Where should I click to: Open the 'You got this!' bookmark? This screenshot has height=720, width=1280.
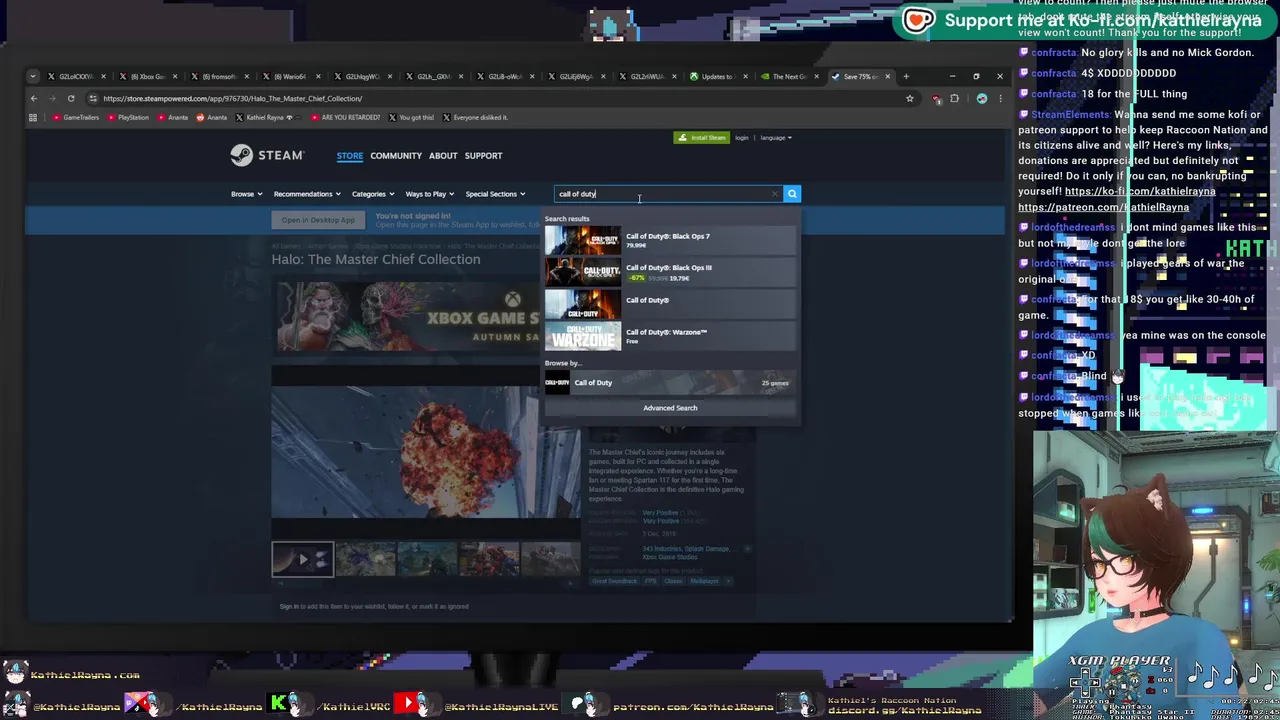click(x=411, y=117)
